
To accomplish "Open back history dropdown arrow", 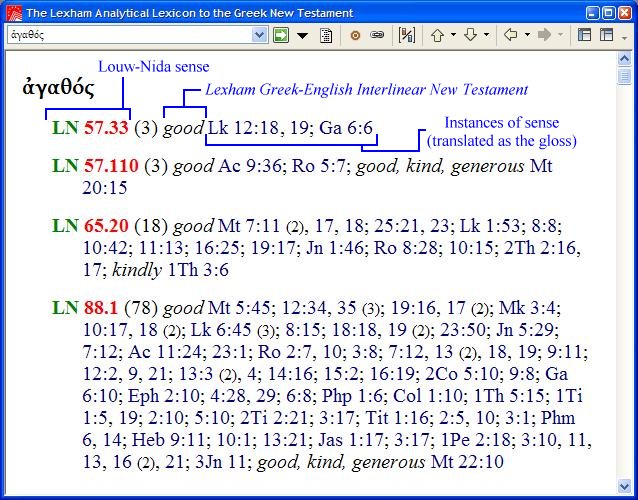I will pos(527,35).
